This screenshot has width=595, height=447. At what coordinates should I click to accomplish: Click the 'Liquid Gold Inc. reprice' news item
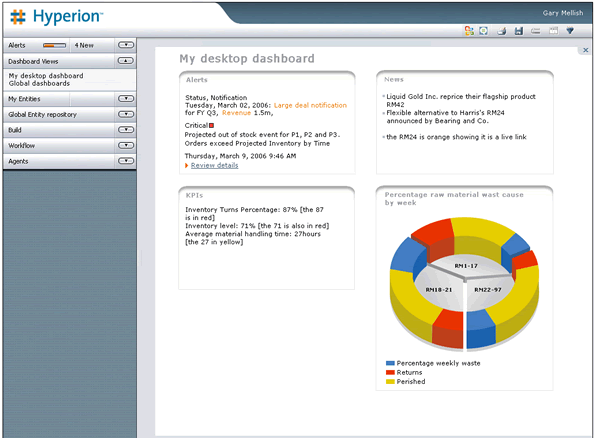461,101
